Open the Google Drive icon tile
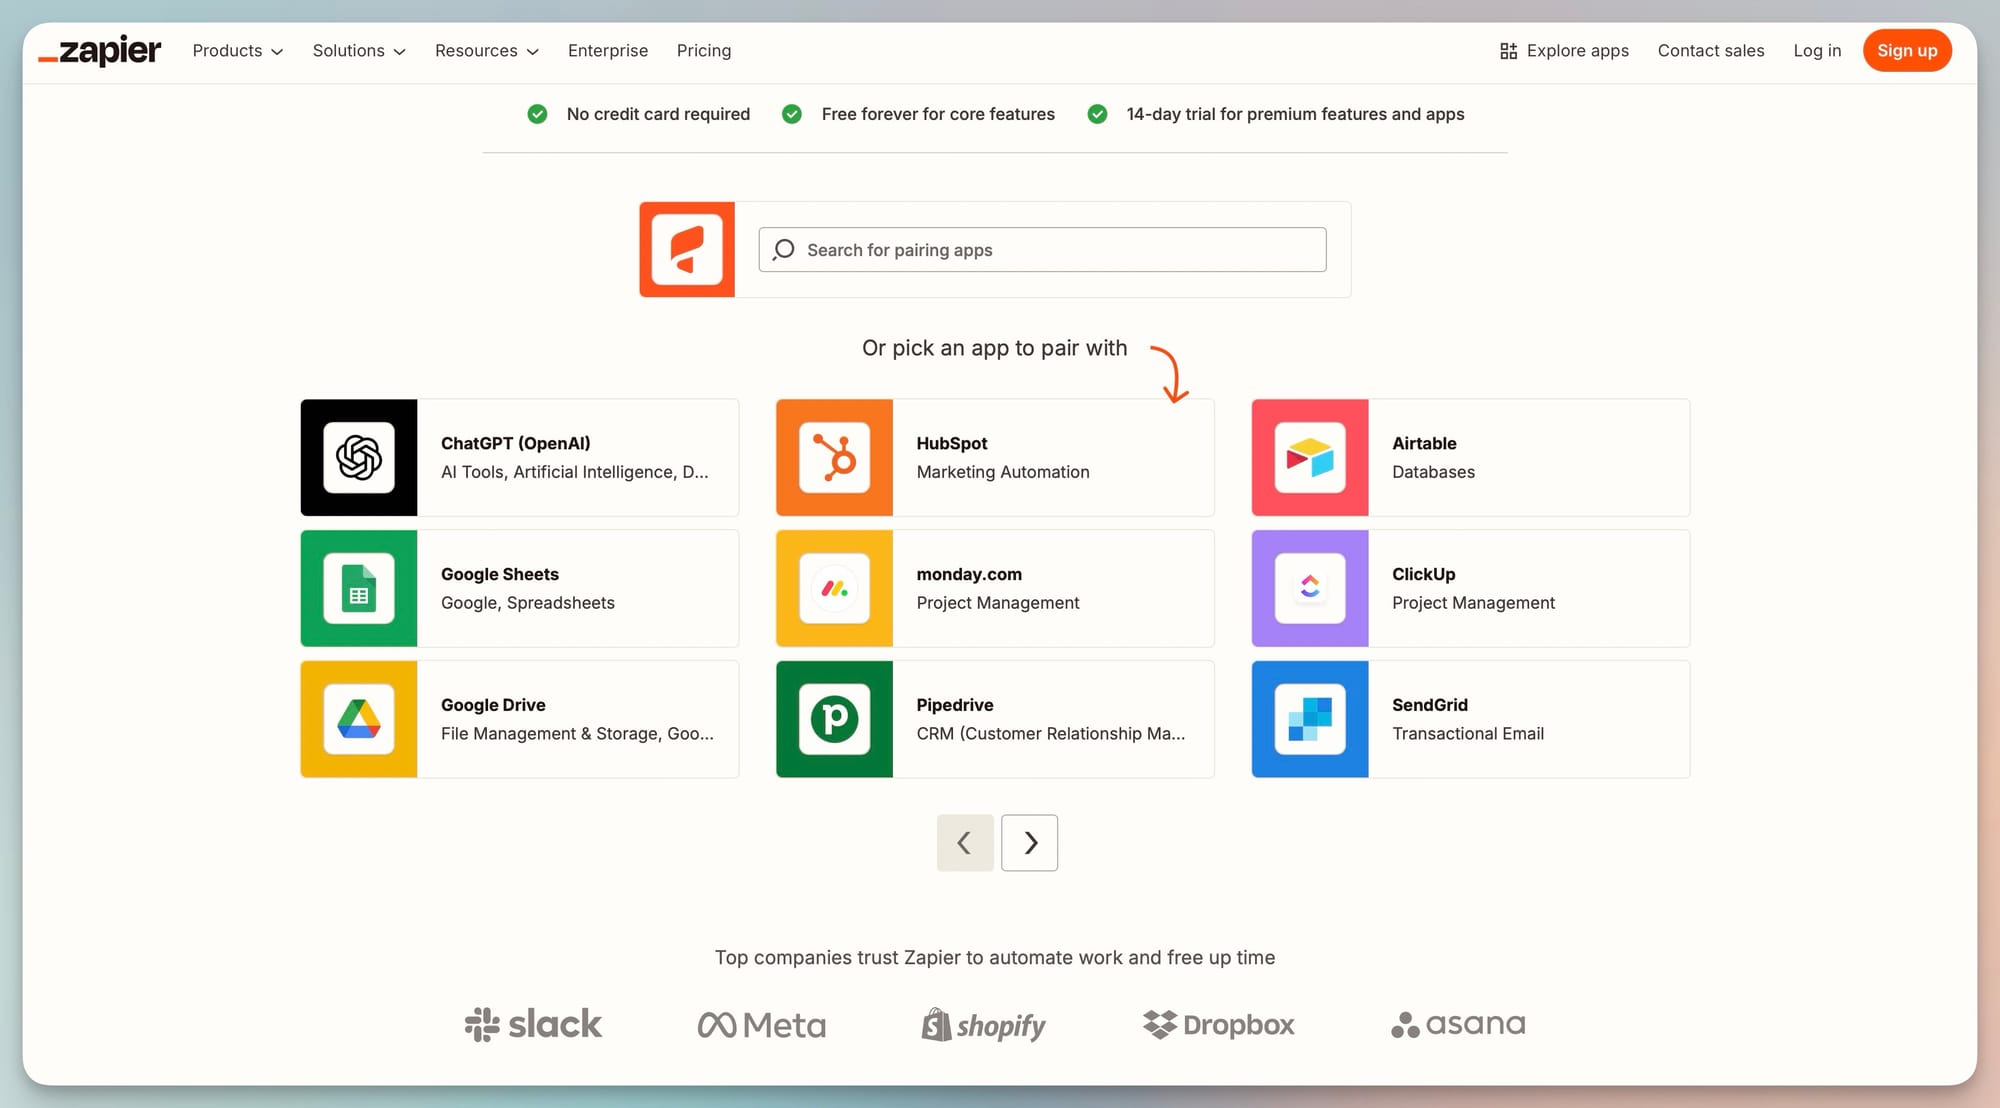2000x1108 pixels. pos(359,719)
